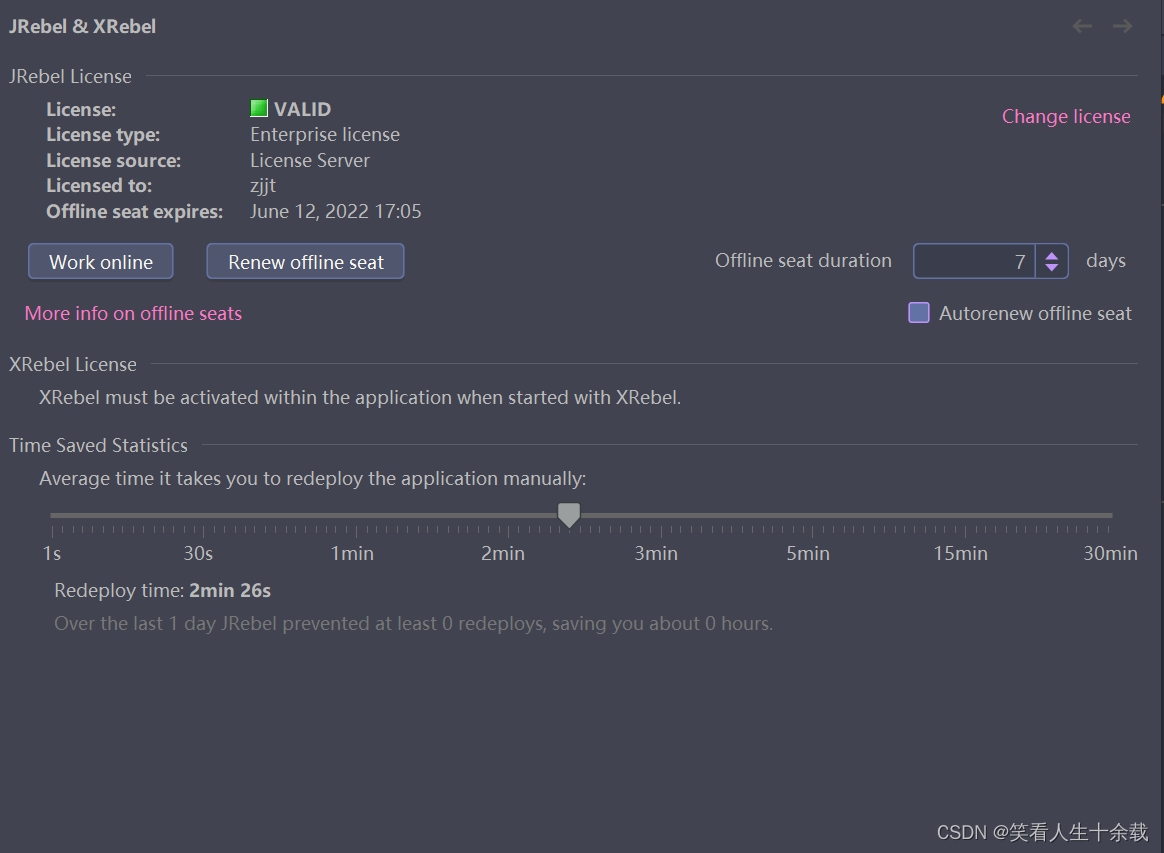Click the JRebel prevented redeploys summary text
The width and height of the screenshot is (1164, 853).
tap(413, 624)
